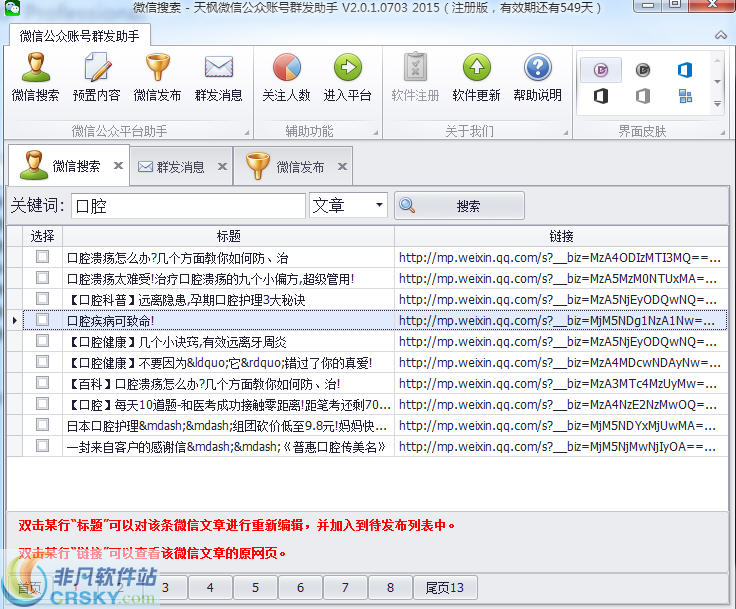Switch to the 微信发布 document tab
This screenshot has height=609, width=736.
(x=293, y=166)
